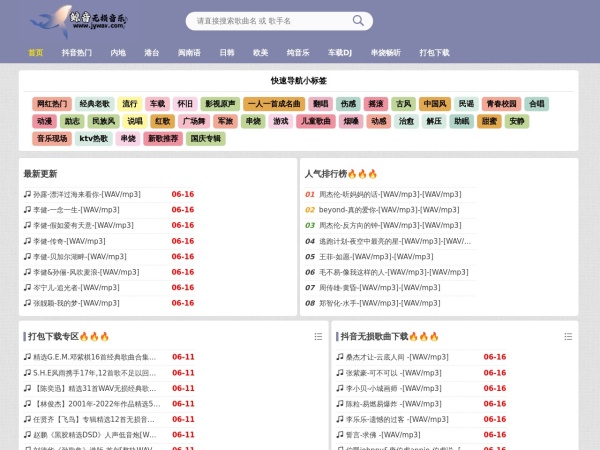Open the 抖音热门 navigation tab
The image size is (600, 450).
point(77,52)
